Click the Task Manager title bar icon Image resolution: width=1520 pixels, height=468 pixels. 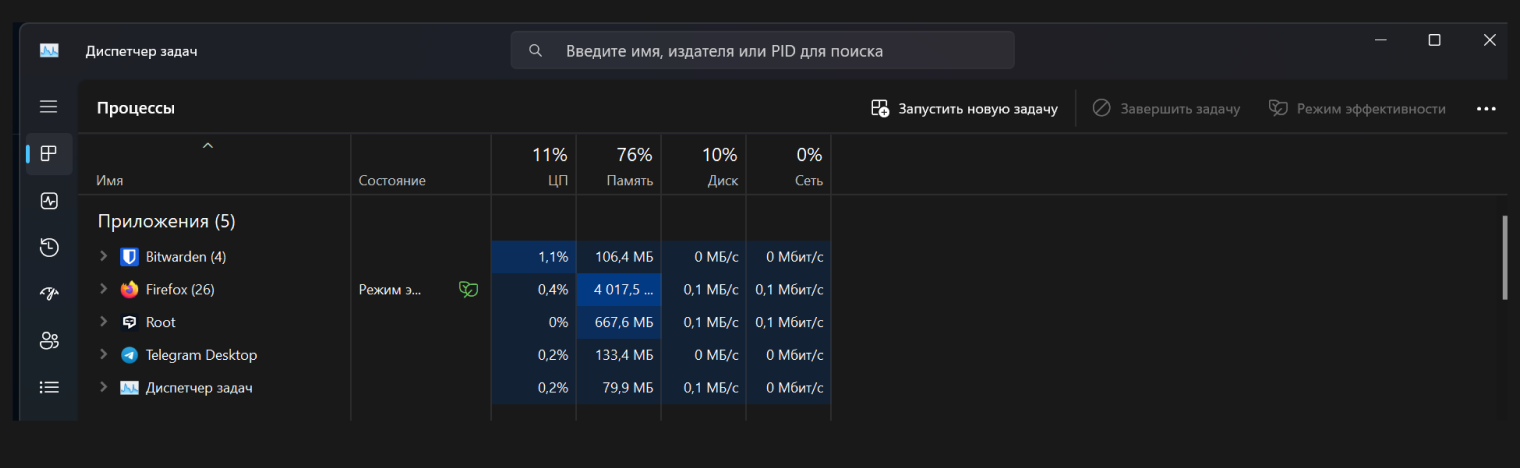[49, 50]
